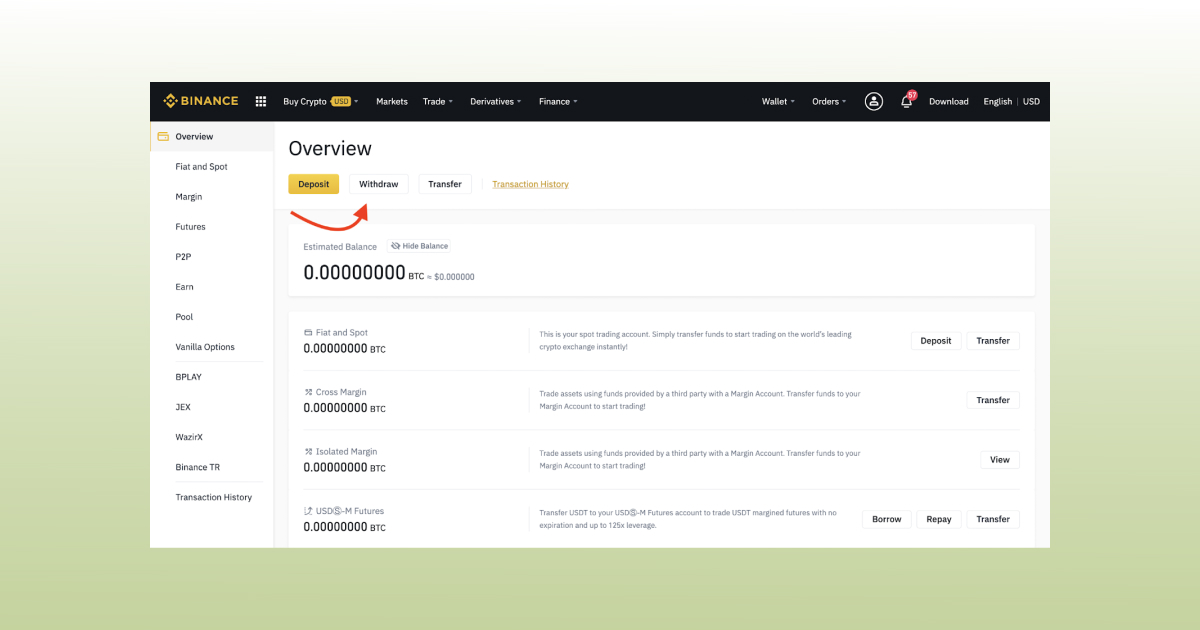Viewport: 1200px width, 630px height.
Task: Click Borrow for USDⓈ-M Futures
Action: click(x=886, y=519)
